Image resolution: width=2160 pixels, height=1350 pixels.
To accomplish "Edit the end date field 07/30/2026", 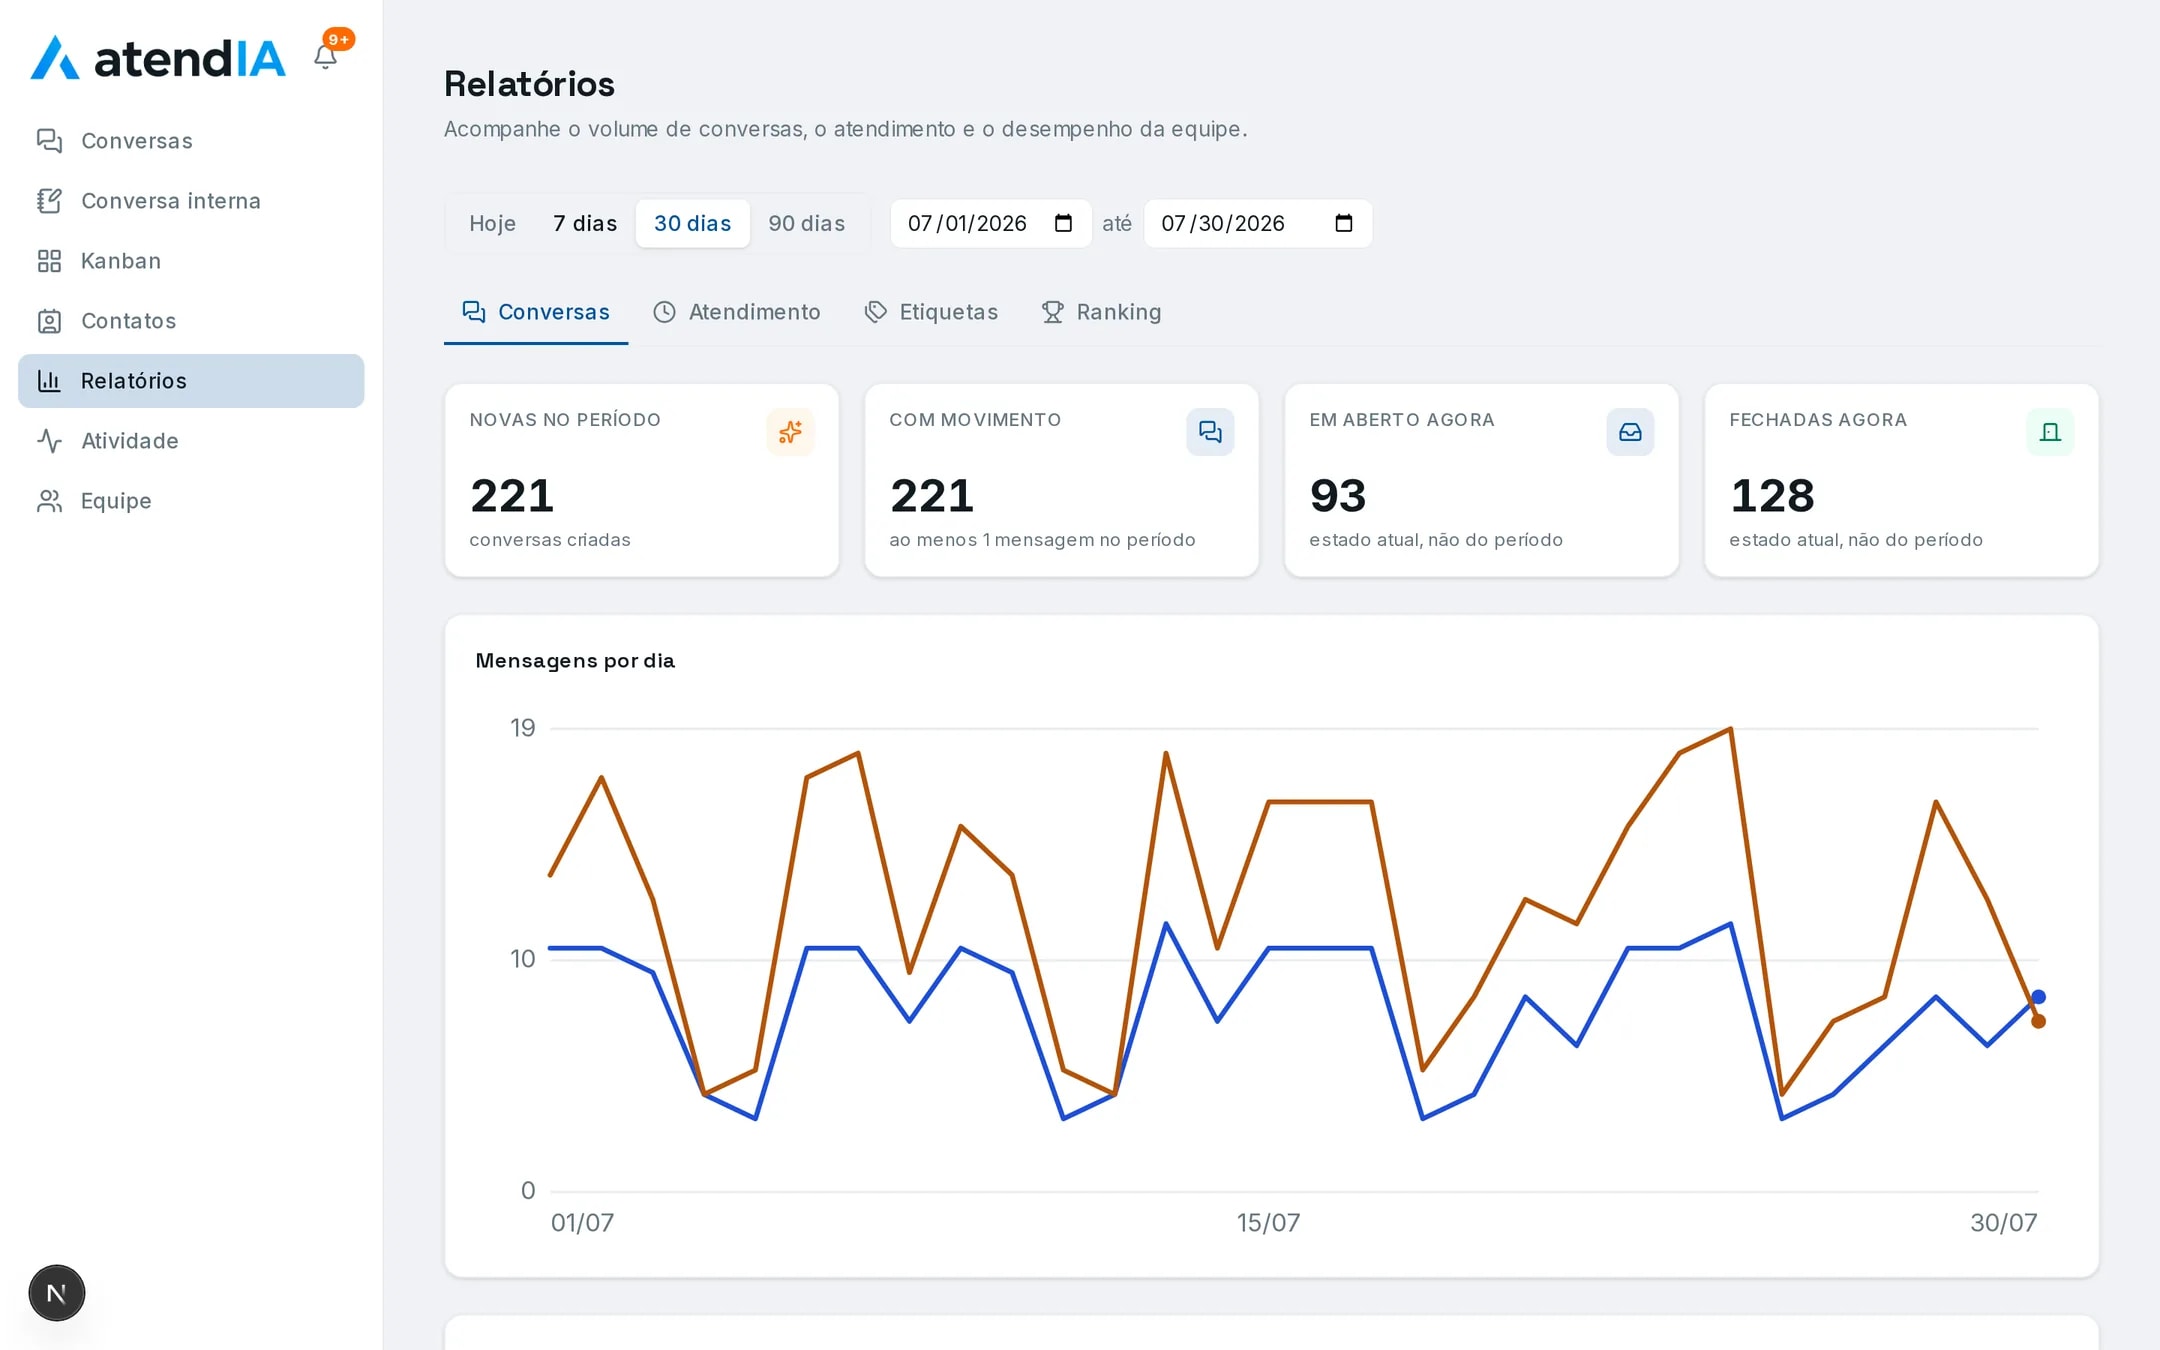I will [x=1257, y=223].
